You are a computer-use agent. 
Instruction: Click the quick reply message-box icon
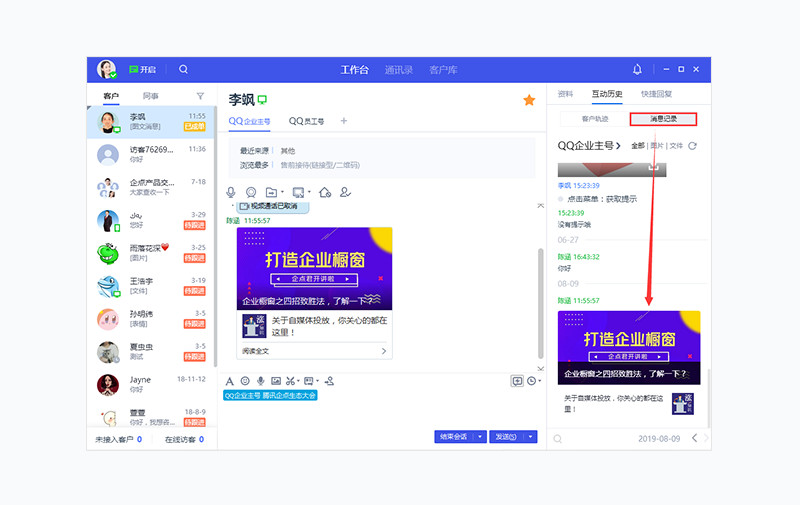coord(309,381)
